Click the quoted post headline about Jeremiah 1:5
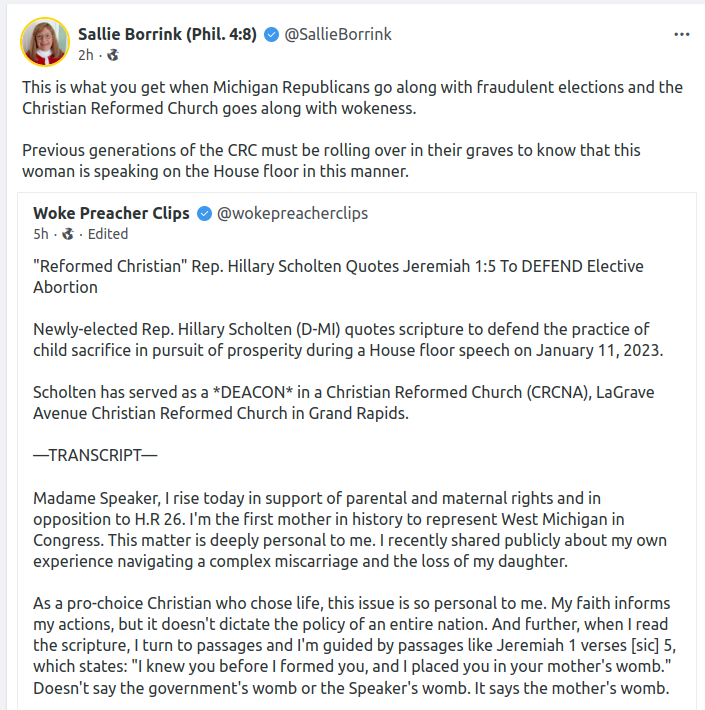The height and width of the screenshot is (710, 705). 338,277
